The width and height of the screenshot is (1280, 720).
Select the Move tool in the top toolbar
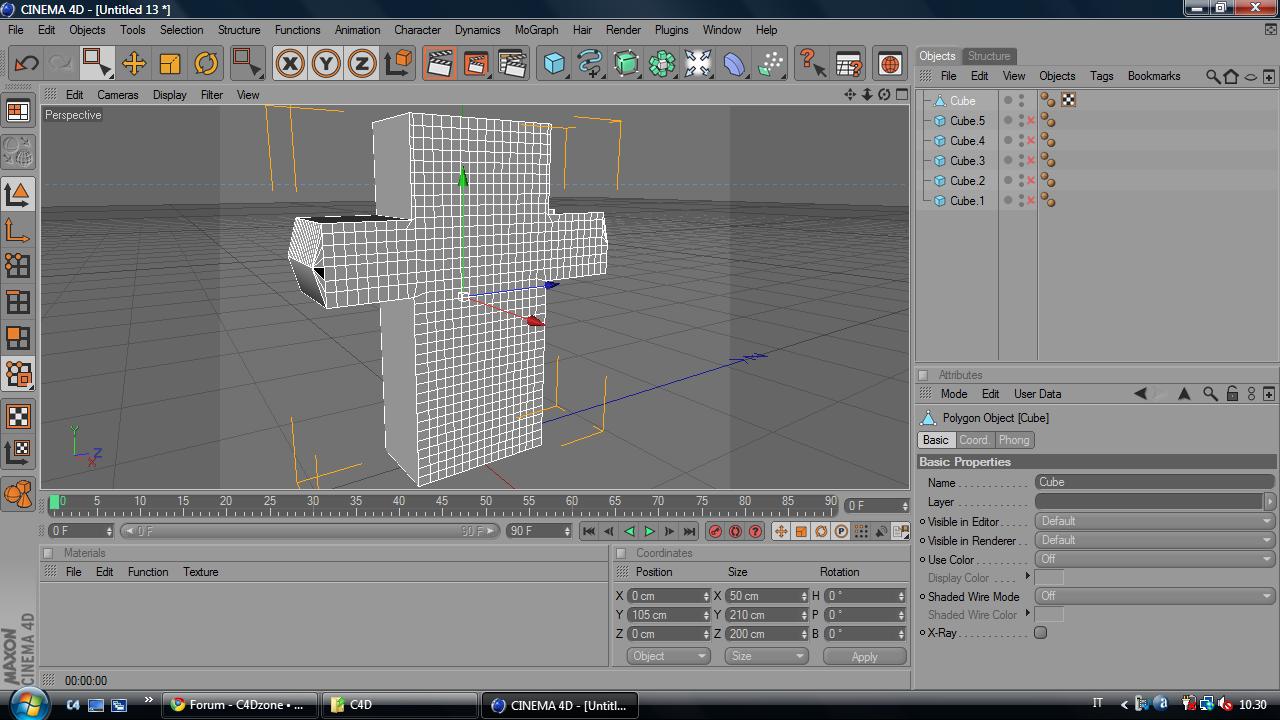(x=133, y=64)
